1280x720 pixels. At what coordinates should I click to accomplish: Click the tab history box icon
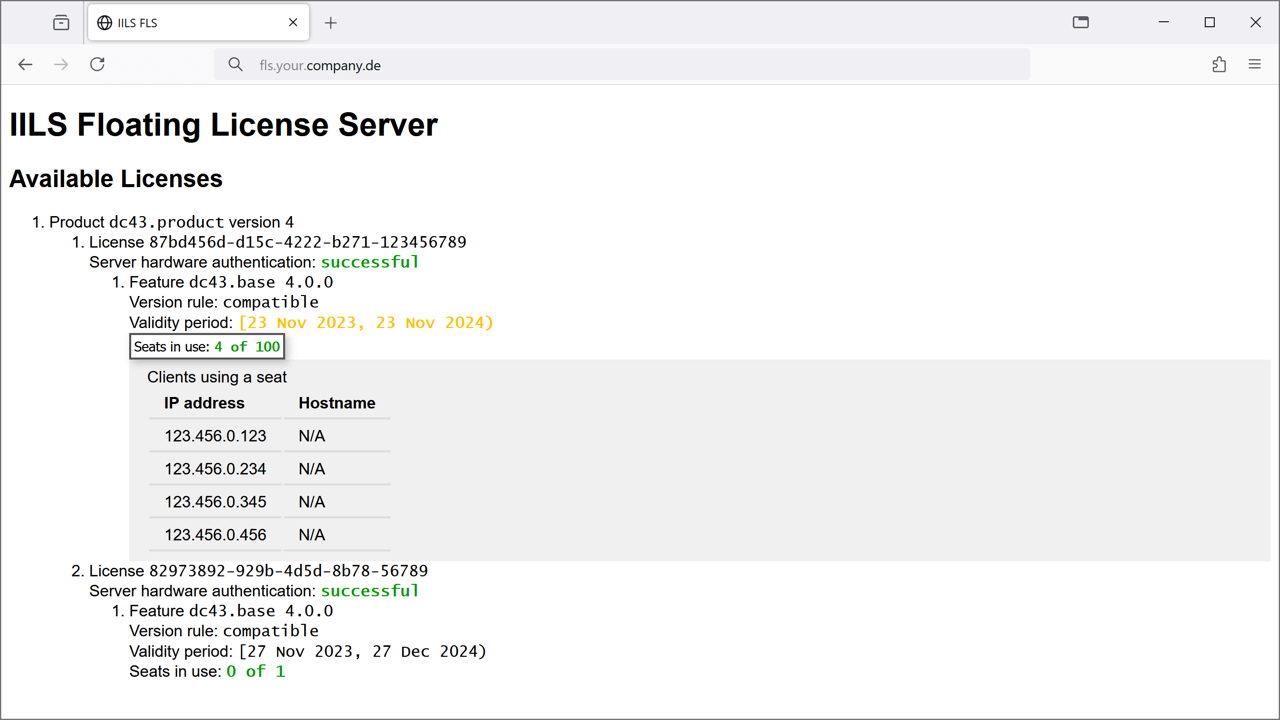pos(61,23)
